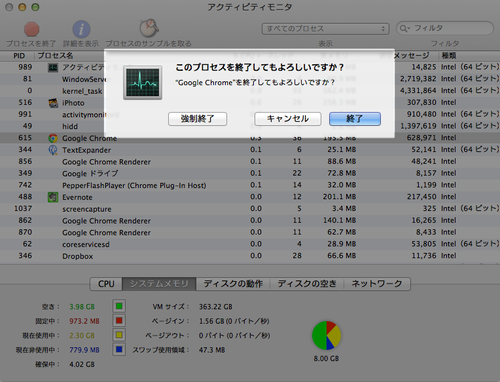Screen dimensions: 500x382
Task: Click the yellow active memory color swatch
Action: click(x=119, y=335)
